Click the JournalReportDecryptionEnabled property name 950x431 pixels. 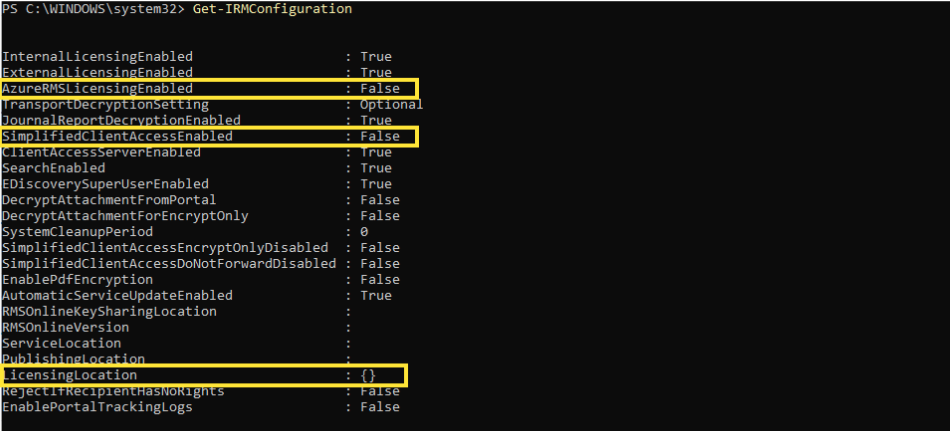121,120
